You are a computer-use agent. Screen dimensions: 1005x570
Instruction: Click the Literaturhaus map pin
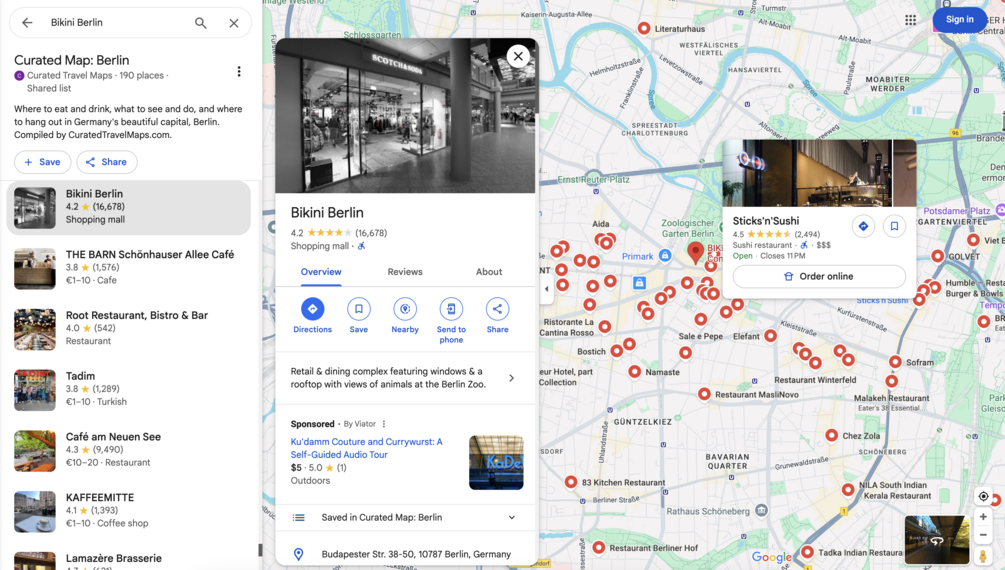click(644, 28)
